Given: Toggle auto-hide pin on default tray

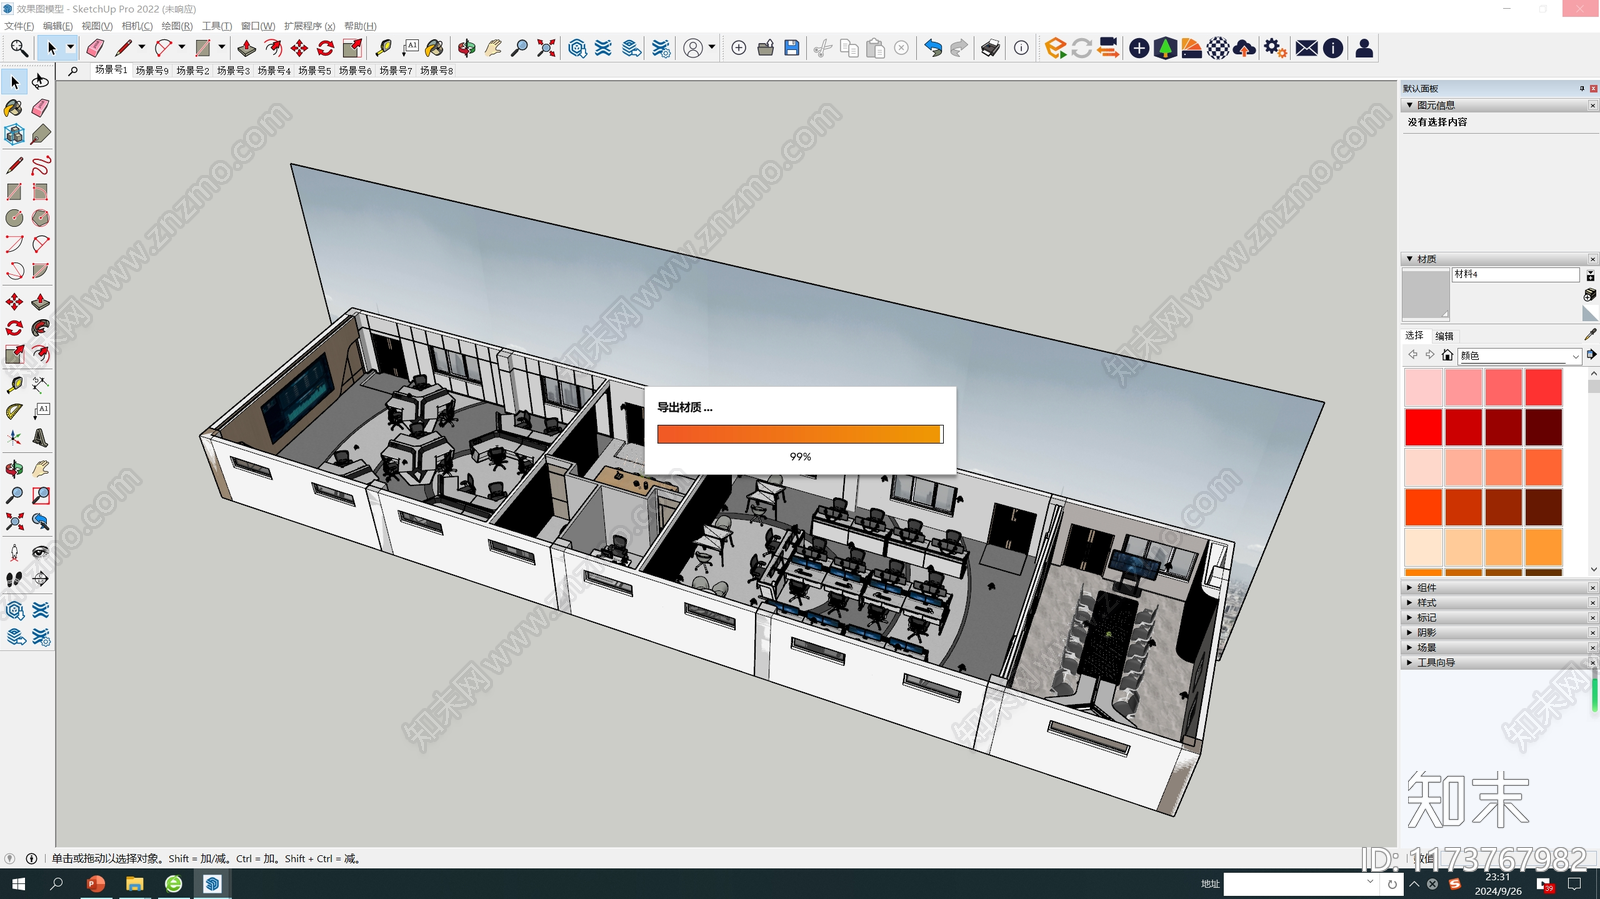Looking at the screenshot, I should (x=1581, y=88).
